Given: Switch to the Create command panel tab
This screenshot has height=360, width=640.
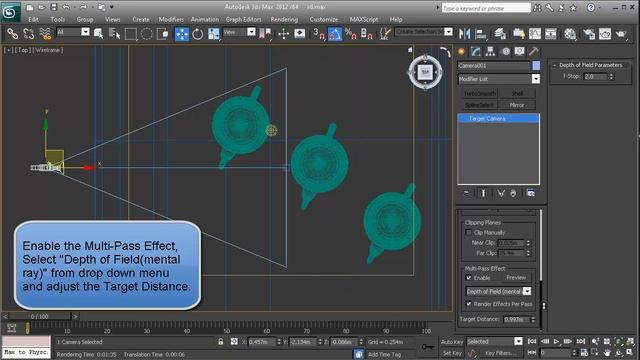Looking at the screenshot, I should click(x=461, y=51).
